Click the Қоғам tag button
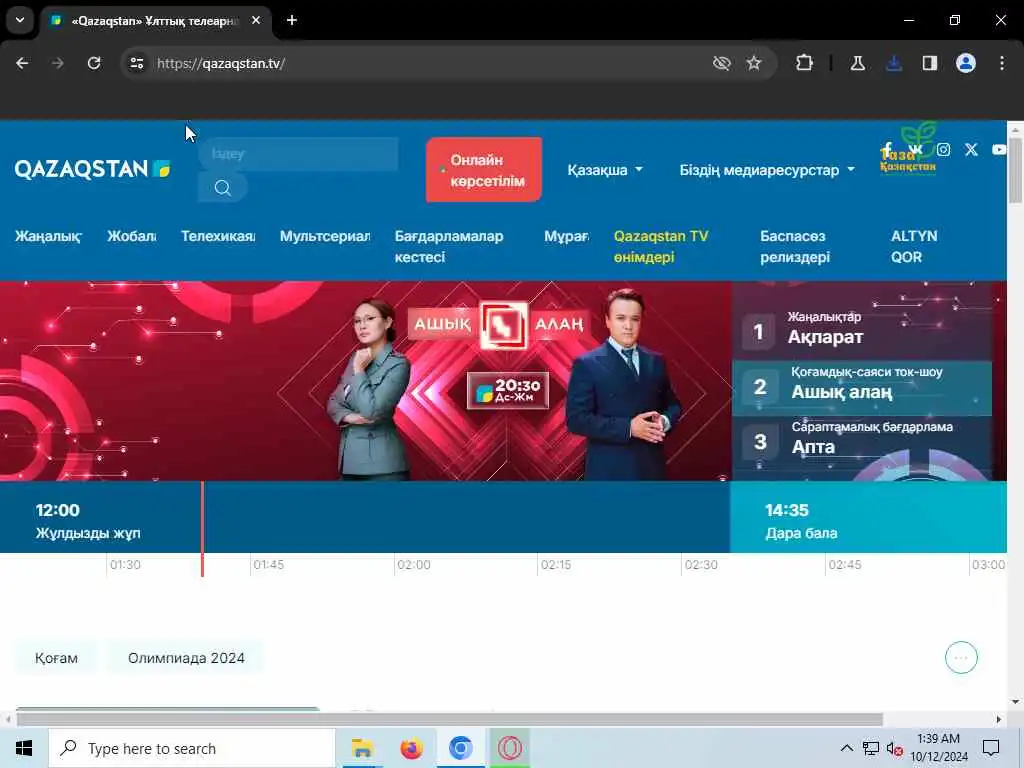This screenshot has width=1024, height=768. [56, 658]
